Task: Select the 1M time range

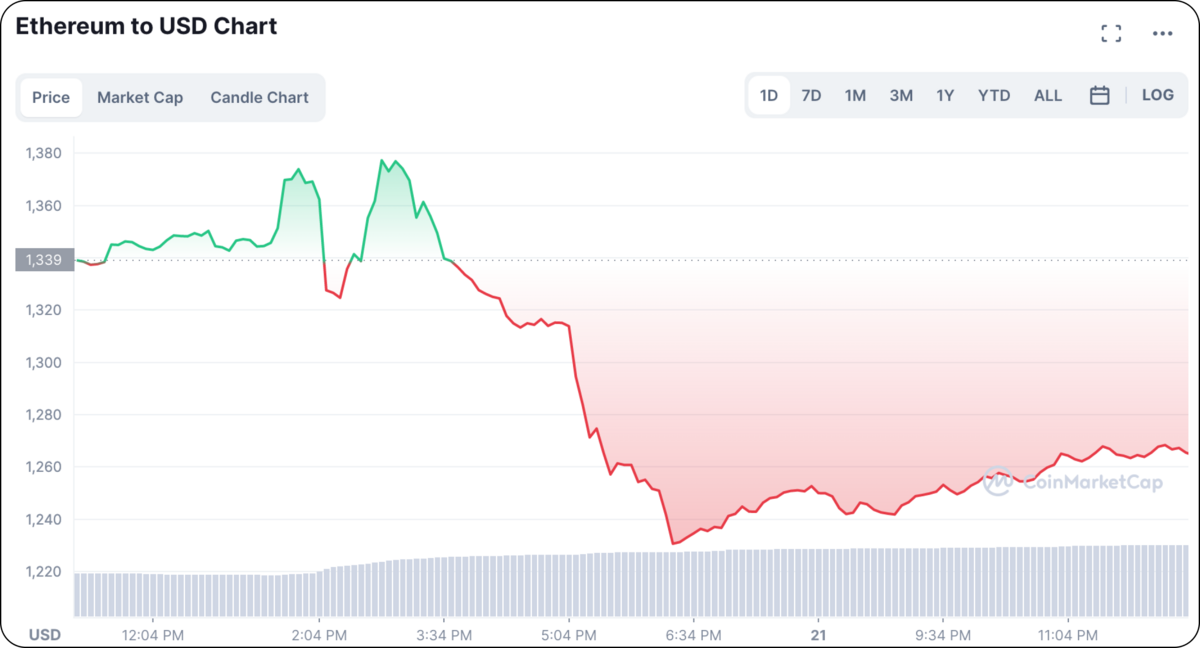Action: [x=855, y=96]
